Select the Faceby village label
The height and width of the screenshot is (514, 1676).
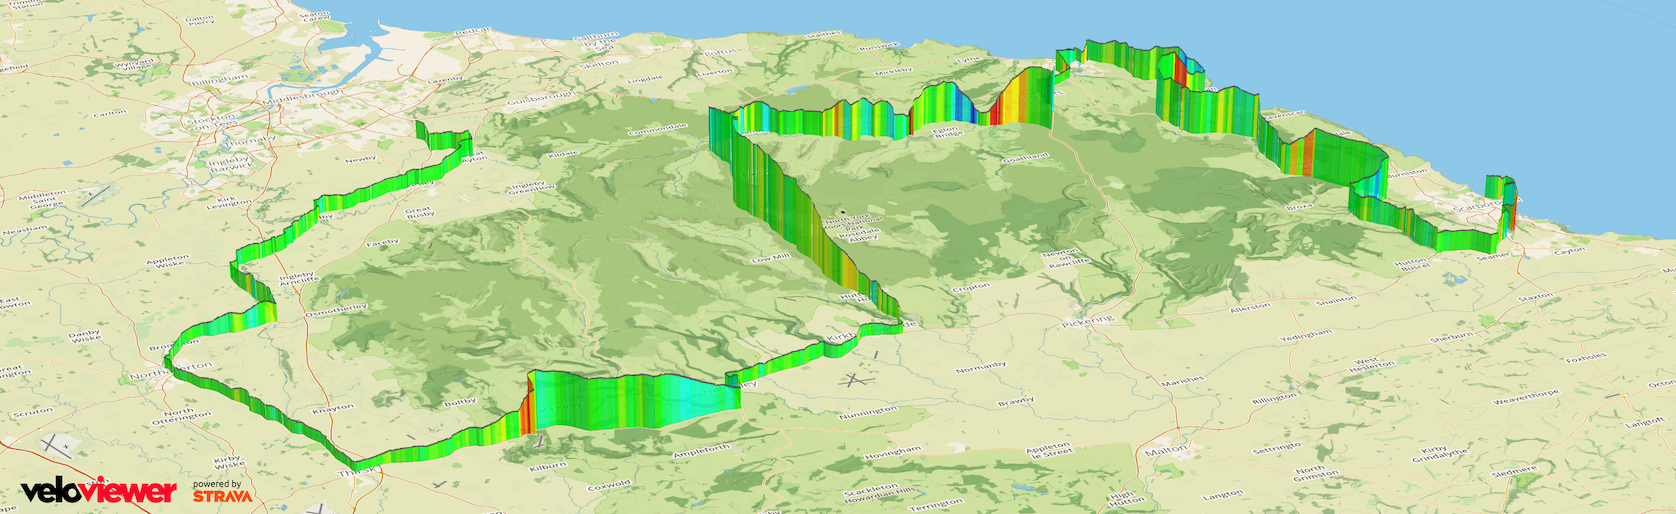point(382,243)
